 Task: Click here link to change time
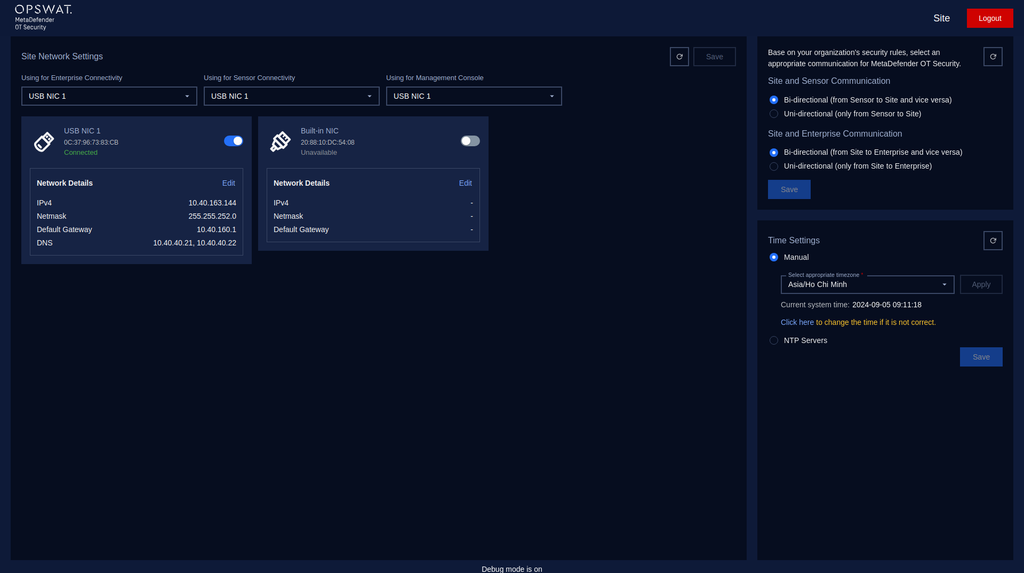coord(797,322)
